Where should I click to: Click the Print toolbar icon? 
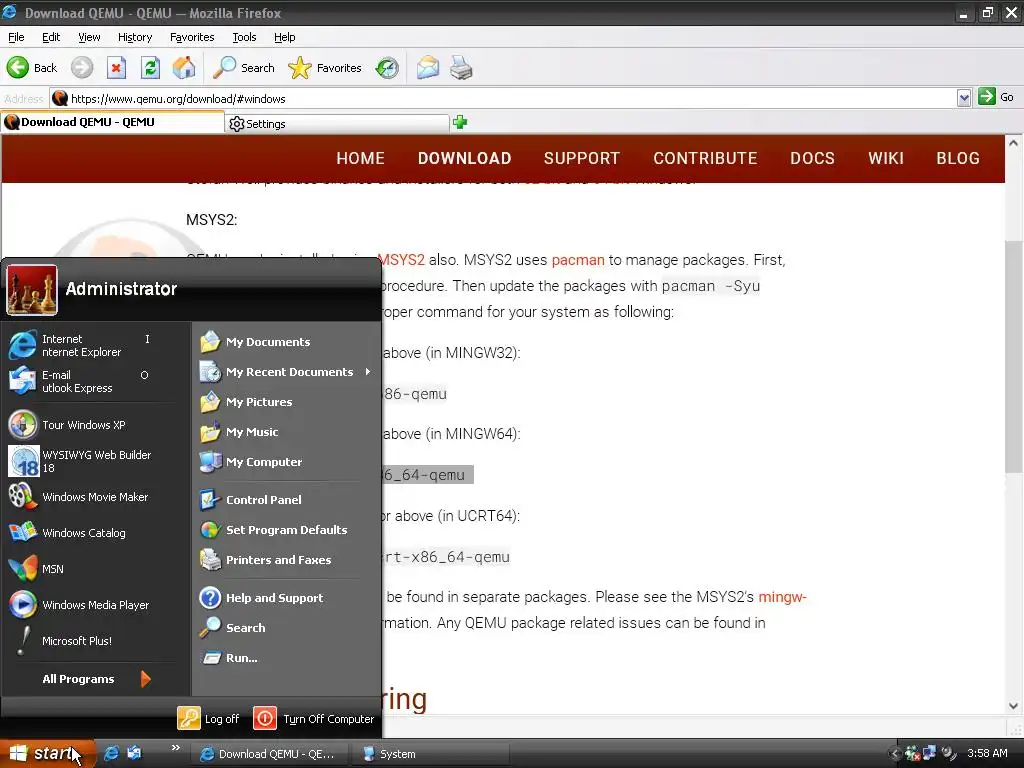[x=461, y=67]
